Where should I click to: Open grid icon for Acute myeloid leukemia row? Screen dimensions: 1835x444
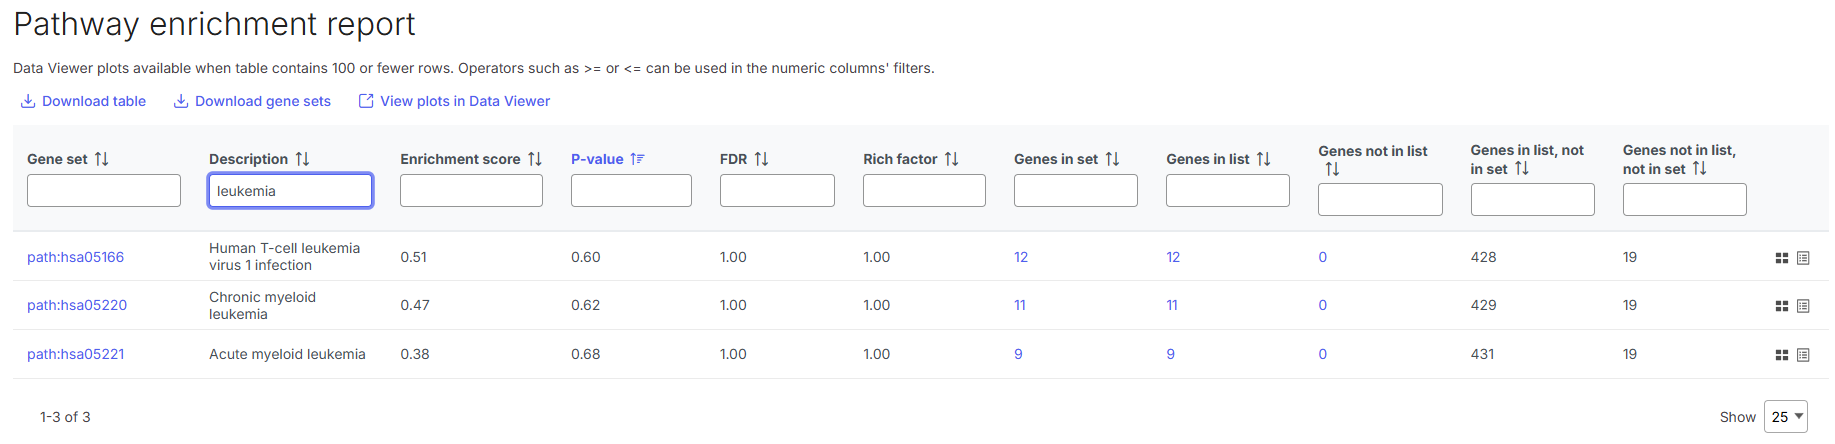[x=1781, y=355]
